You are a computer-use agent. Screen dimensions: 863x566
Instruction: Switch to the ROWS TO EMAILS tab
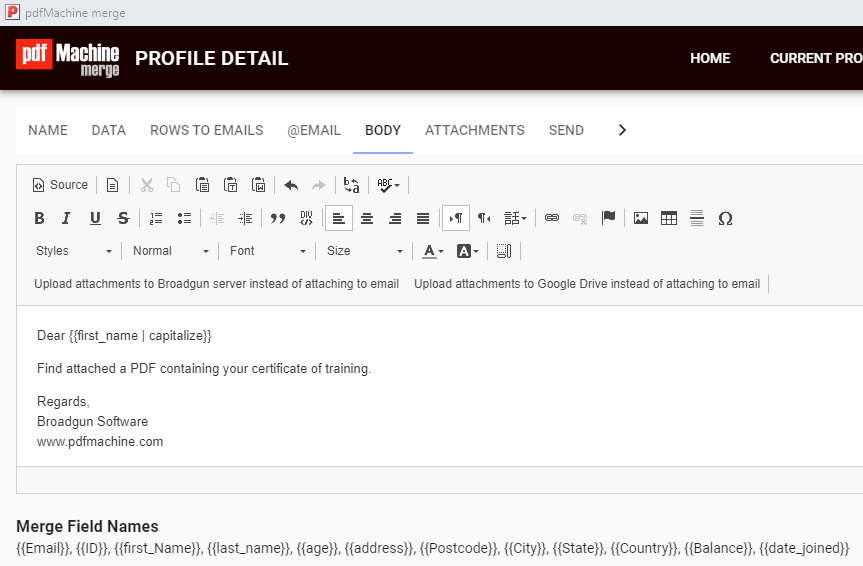[206, 130]
